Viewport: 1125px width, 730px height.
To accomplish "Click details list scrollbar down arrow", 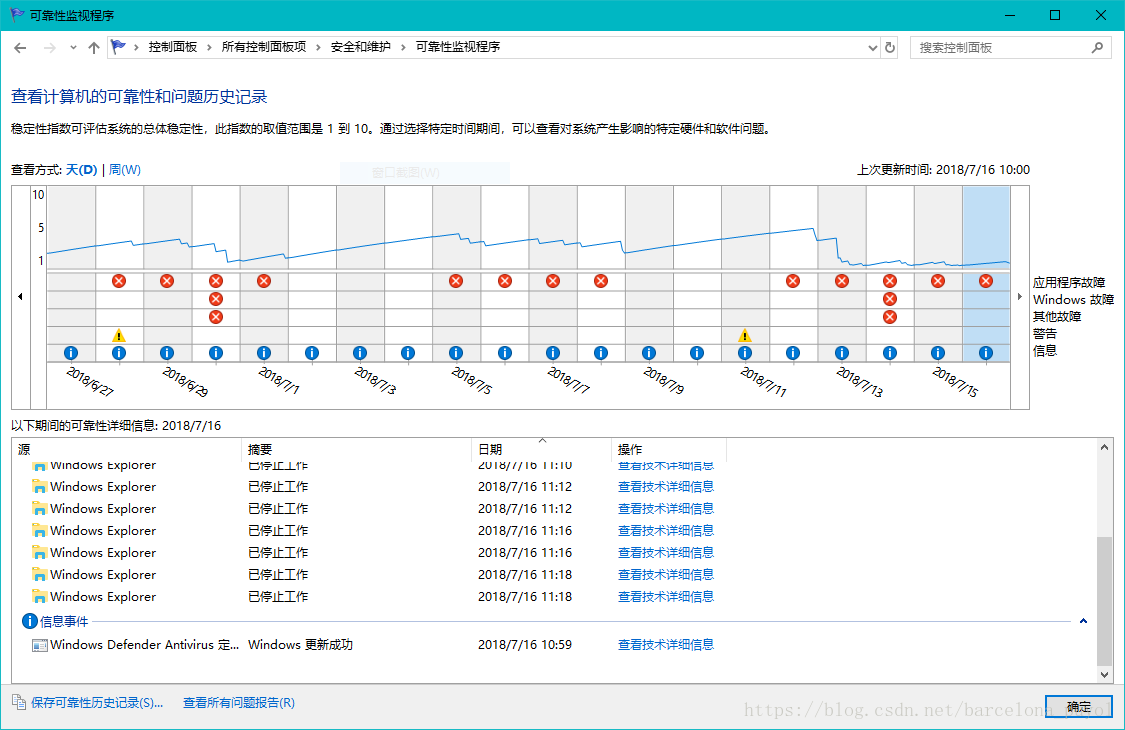I will click(1104, 674).
